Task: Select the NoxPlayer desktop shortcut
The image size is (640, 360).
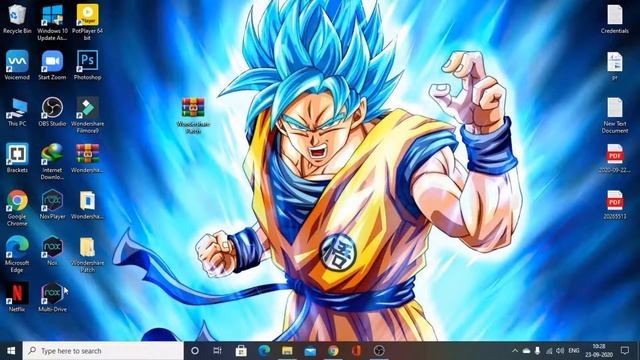Action: tap(52, 205)
